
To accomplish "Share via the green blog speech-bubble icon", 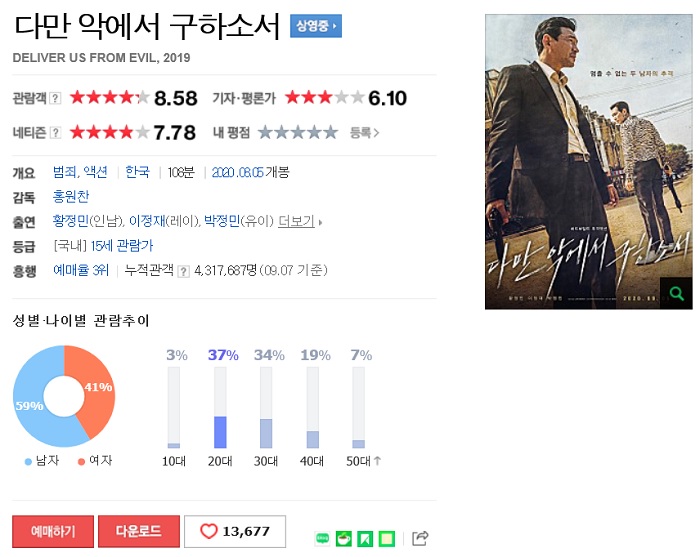I will [x=322, y=539].
